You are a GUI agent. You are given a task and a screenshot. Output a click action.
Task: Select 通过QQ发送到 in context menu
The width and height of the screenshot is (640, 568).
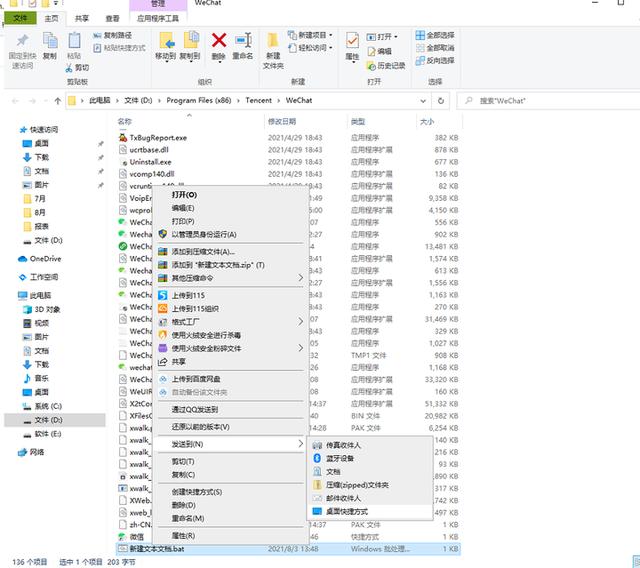tap(231, 410)
